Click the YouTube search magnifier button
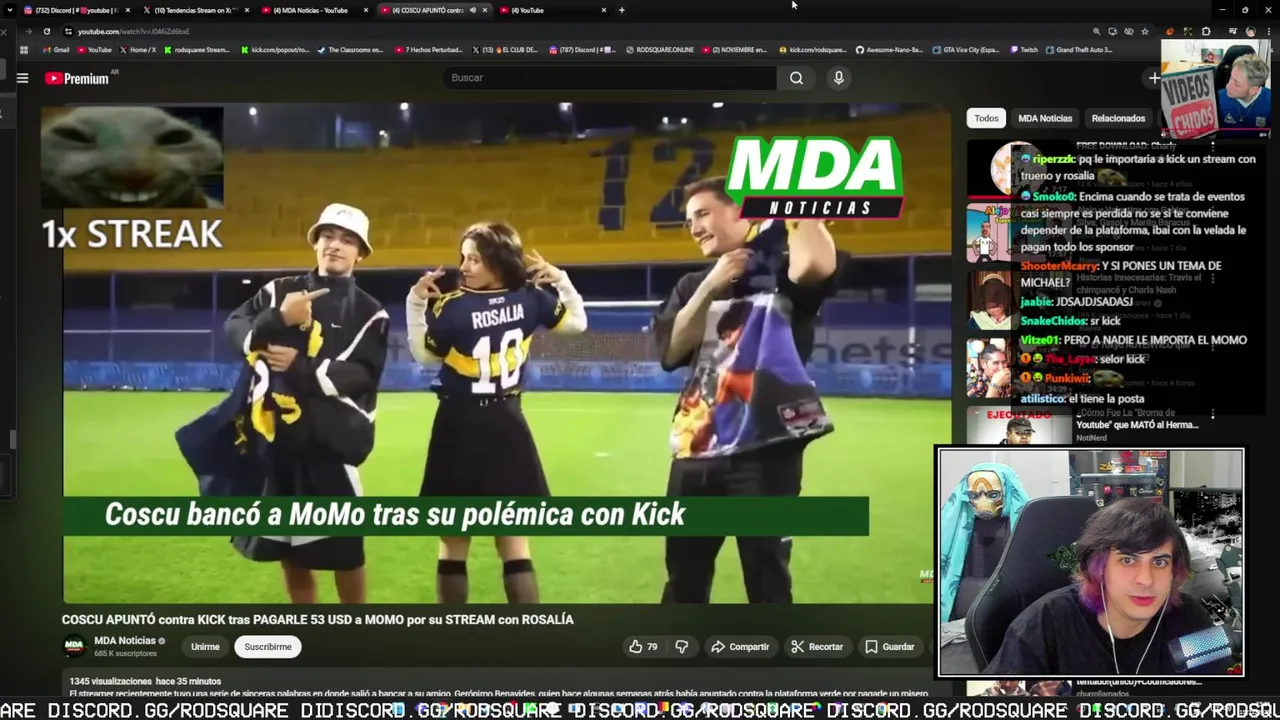Image resolution: width=1280 pixels, height=720 pixels. point(796,78)
